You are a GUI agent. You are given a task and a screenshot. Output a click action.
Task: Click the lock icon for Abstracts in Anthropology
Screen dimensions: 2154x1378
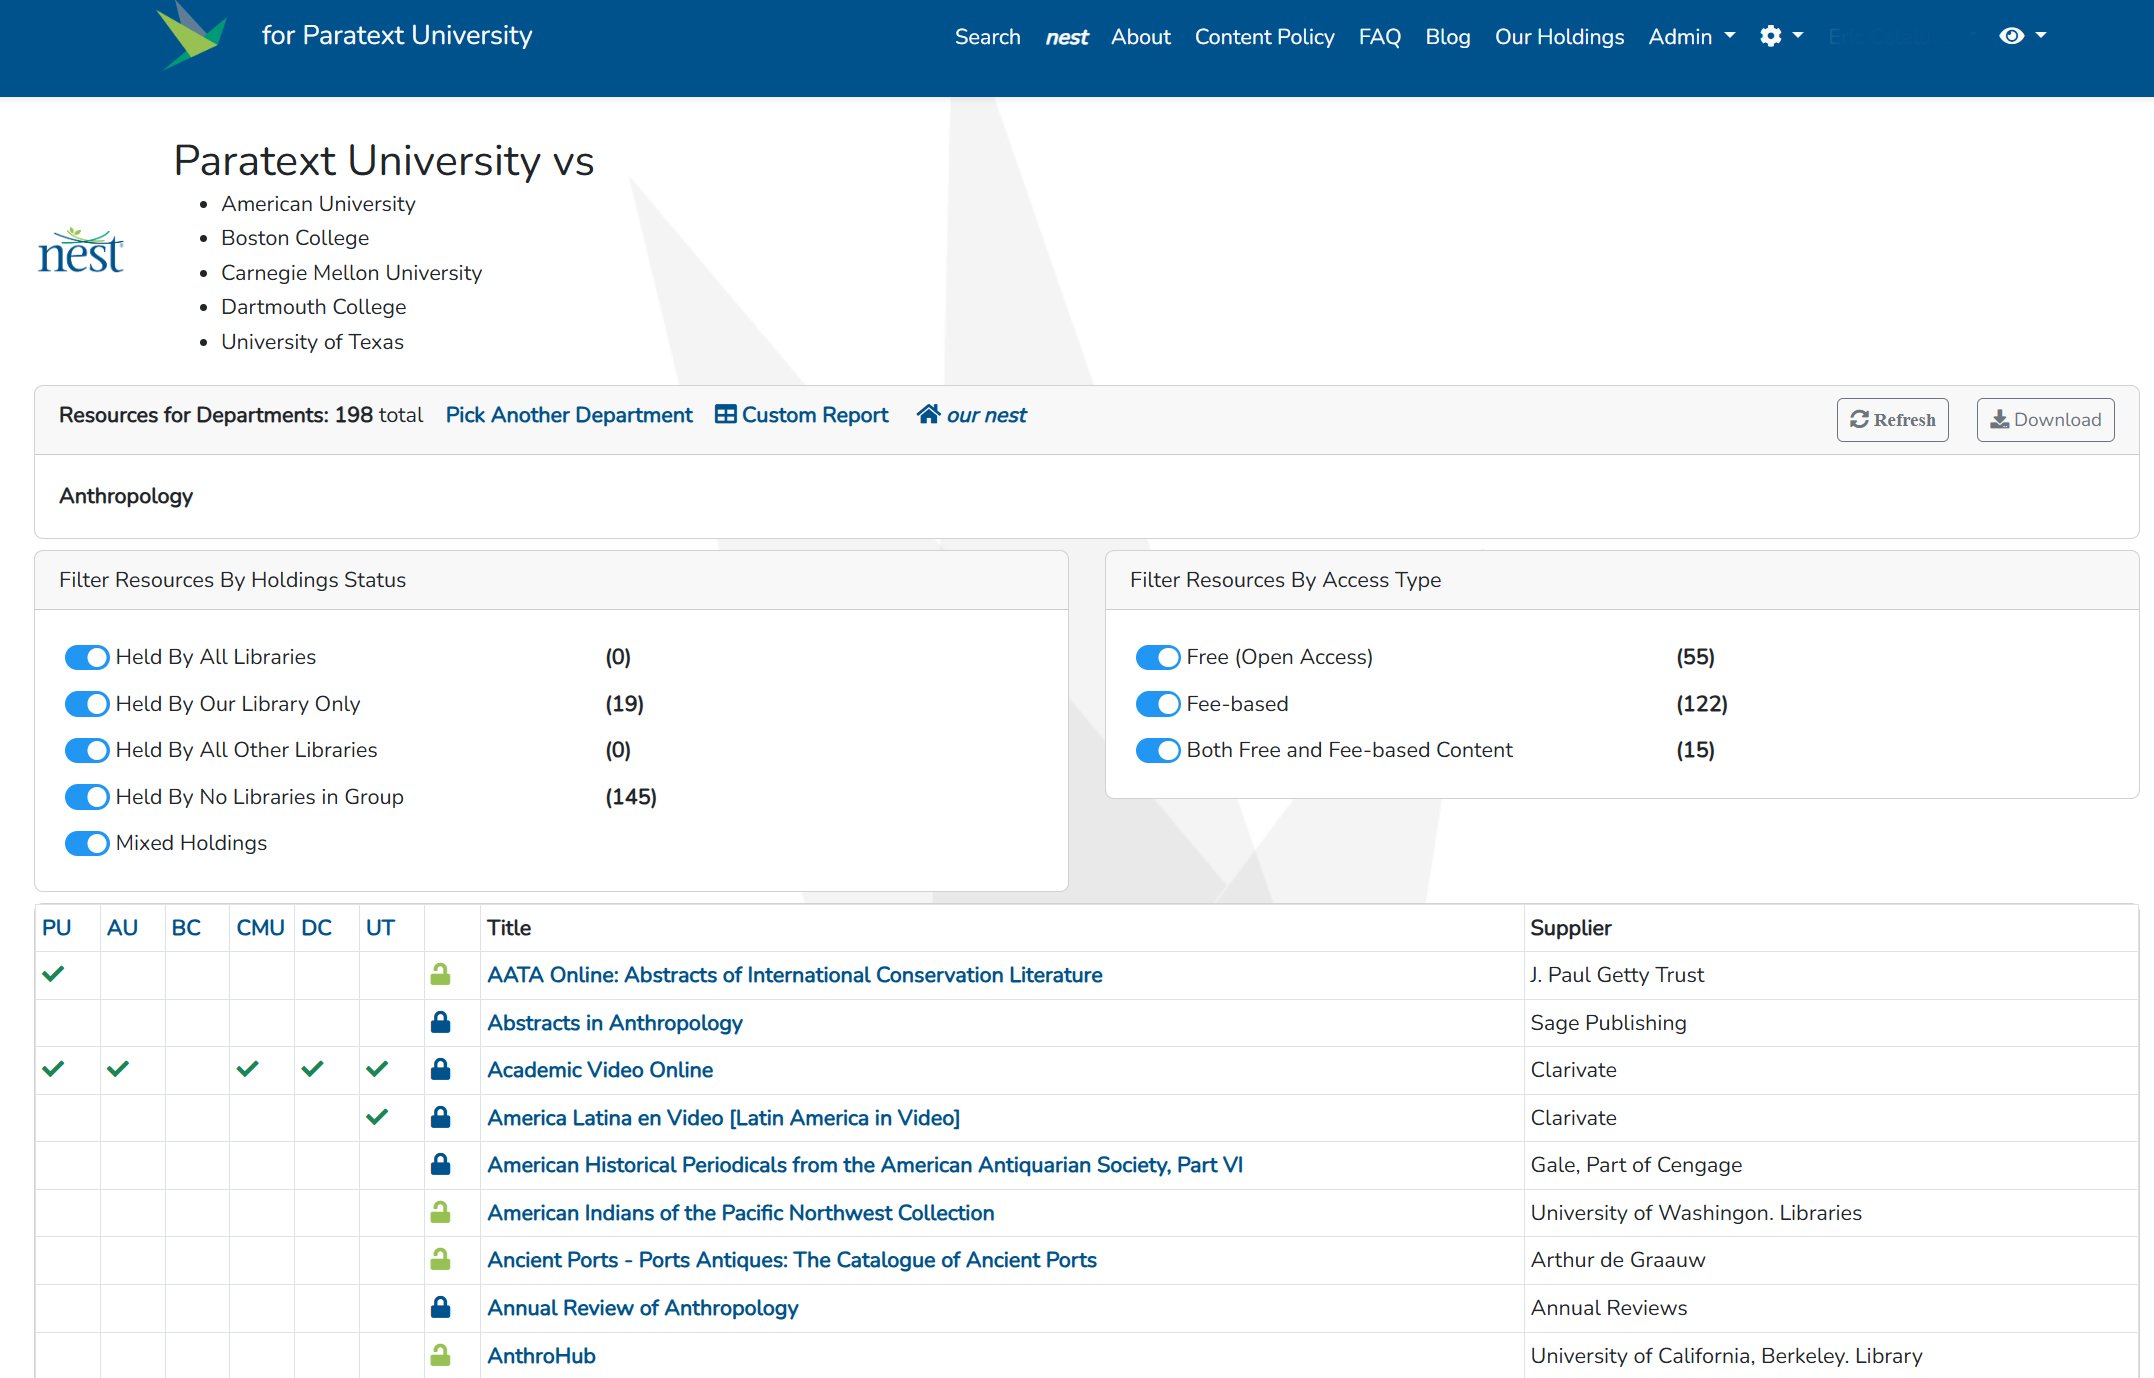[x=440, y=1022]
